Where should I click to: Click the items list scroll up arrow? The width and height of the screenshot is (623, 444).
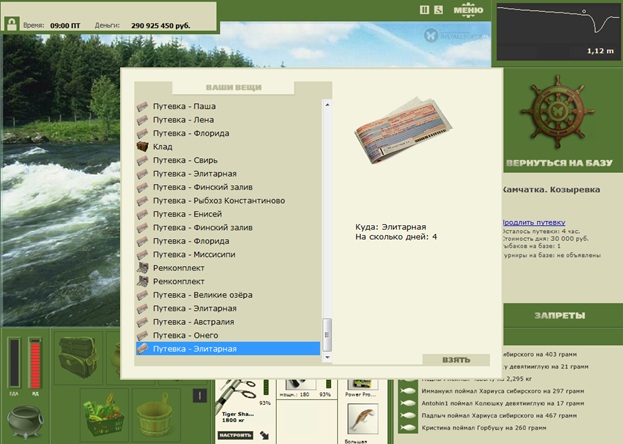click(327, 105)
